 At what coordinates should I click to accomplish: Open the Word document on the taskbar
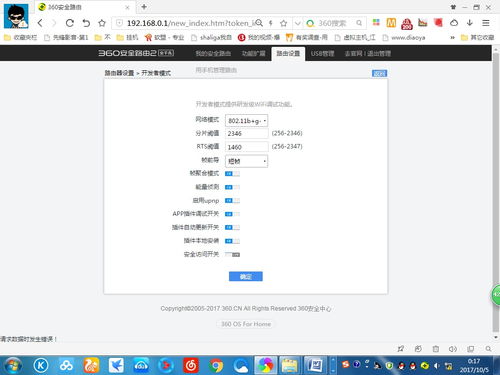click(315, 366)
